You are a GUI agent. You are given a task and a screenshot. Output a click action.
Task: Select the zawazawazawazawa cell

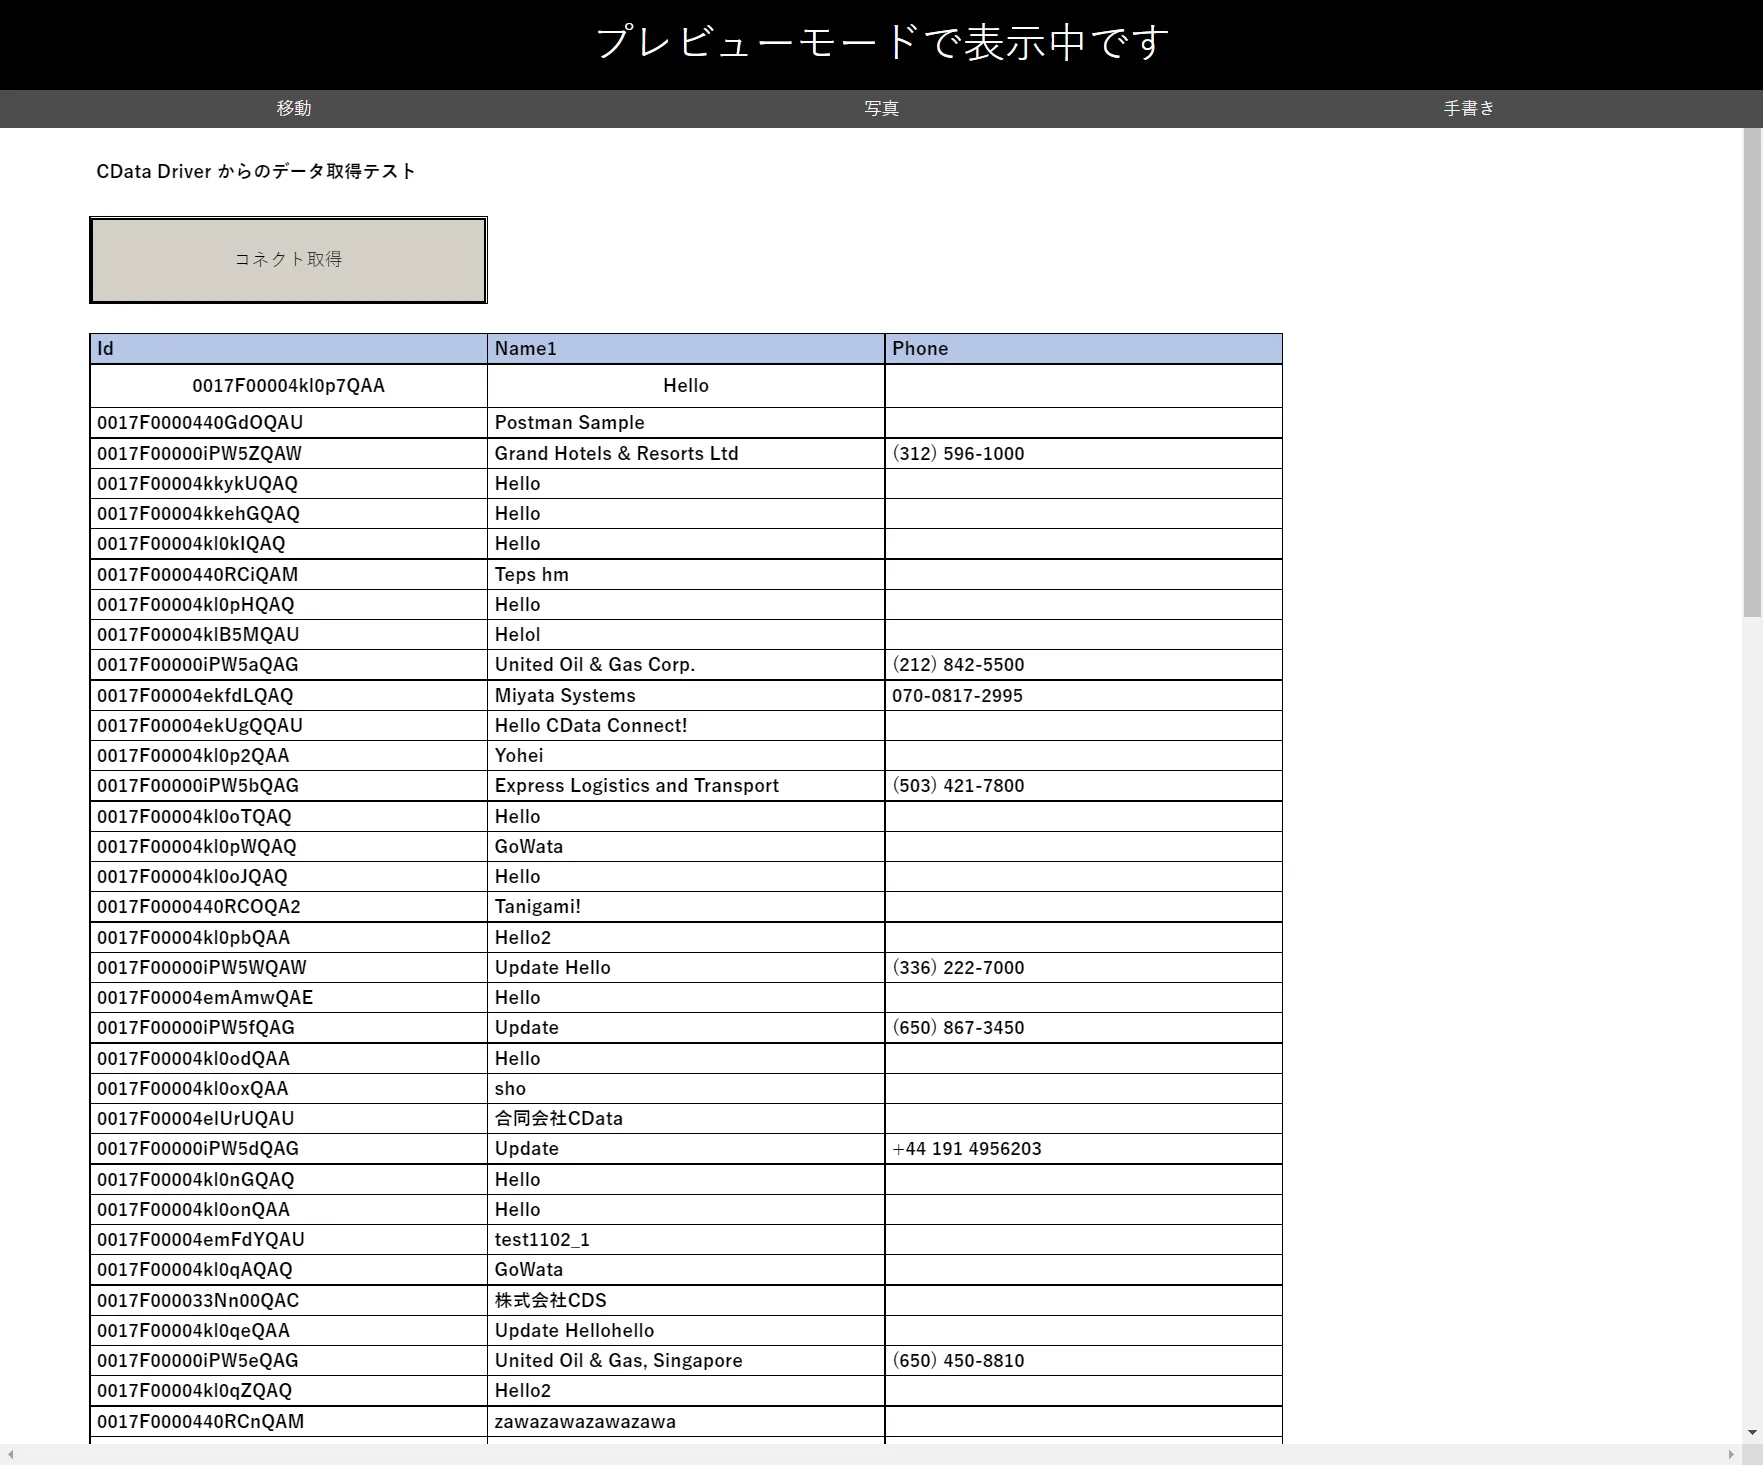(x=585, y=1421)
